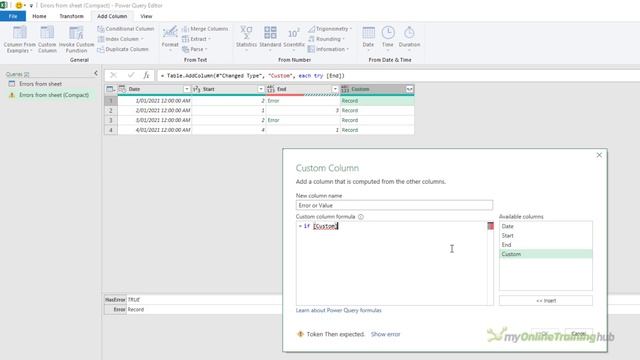Click the Custom column type icon
The image size is (640, 360).
pos(345,89)
